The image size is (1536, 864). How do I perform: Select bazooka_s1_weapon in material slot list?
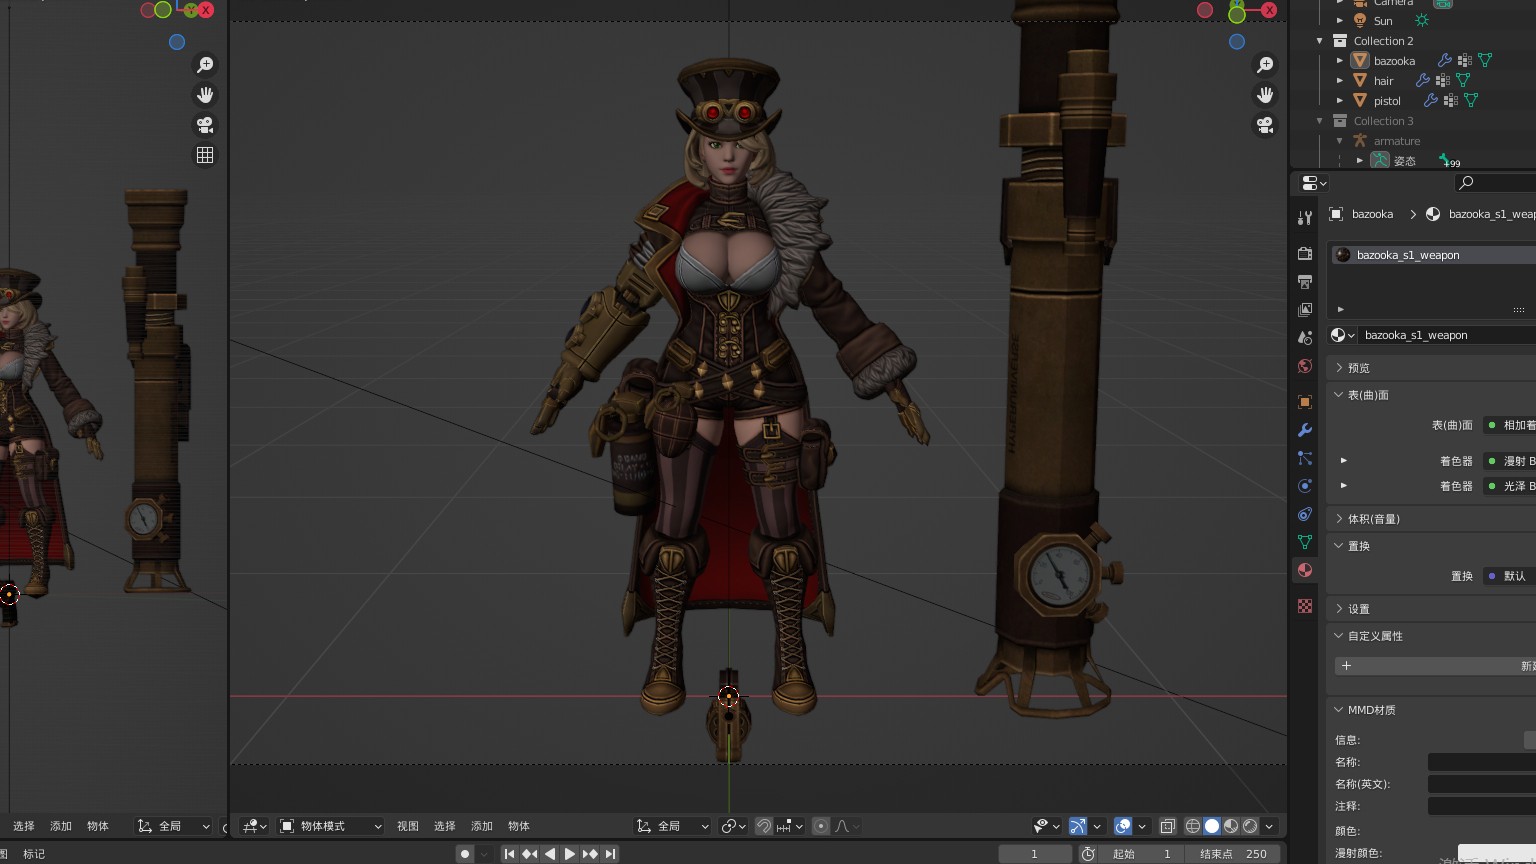tap(1408, 255)
